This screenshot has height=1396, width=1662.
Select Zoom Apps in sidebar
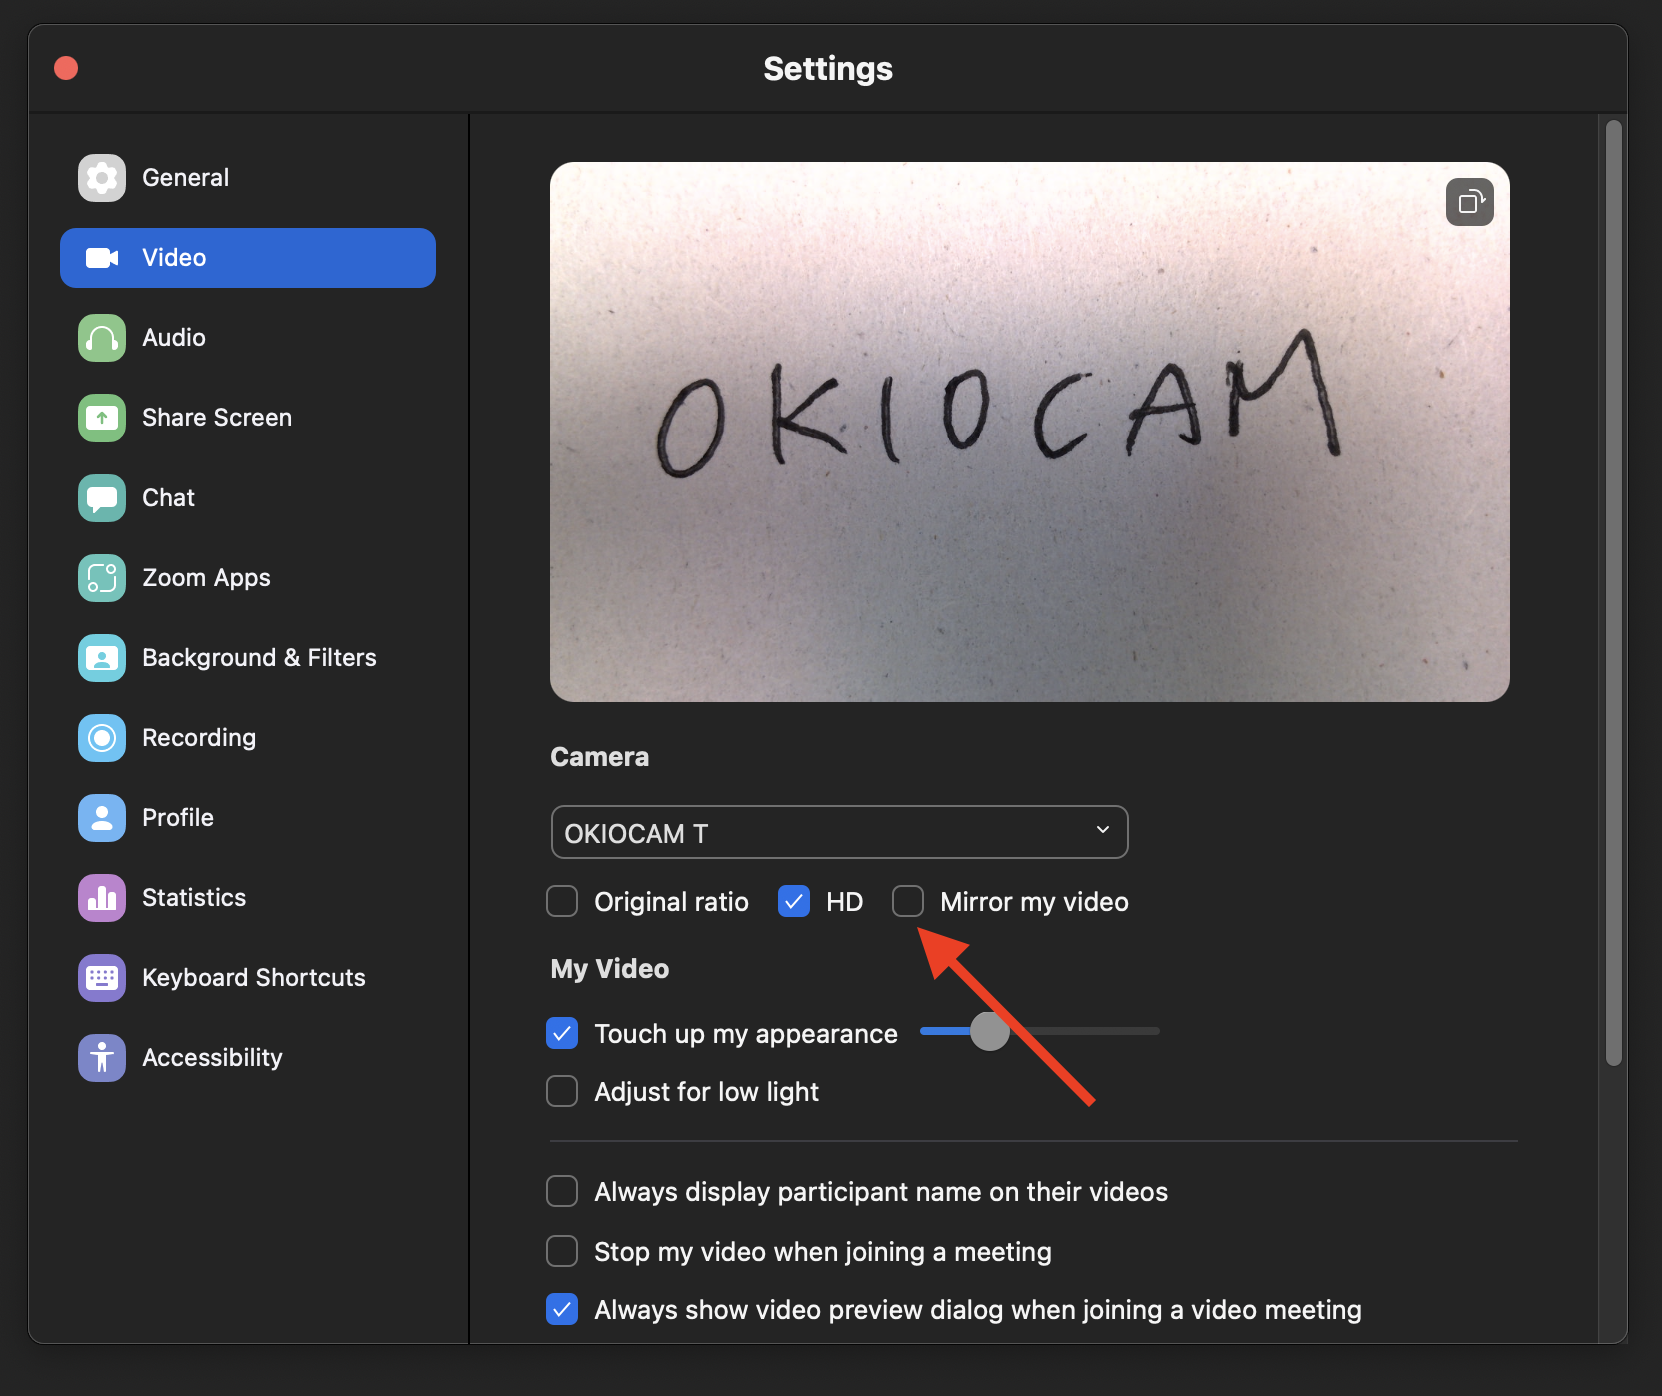tap(248, 578)
